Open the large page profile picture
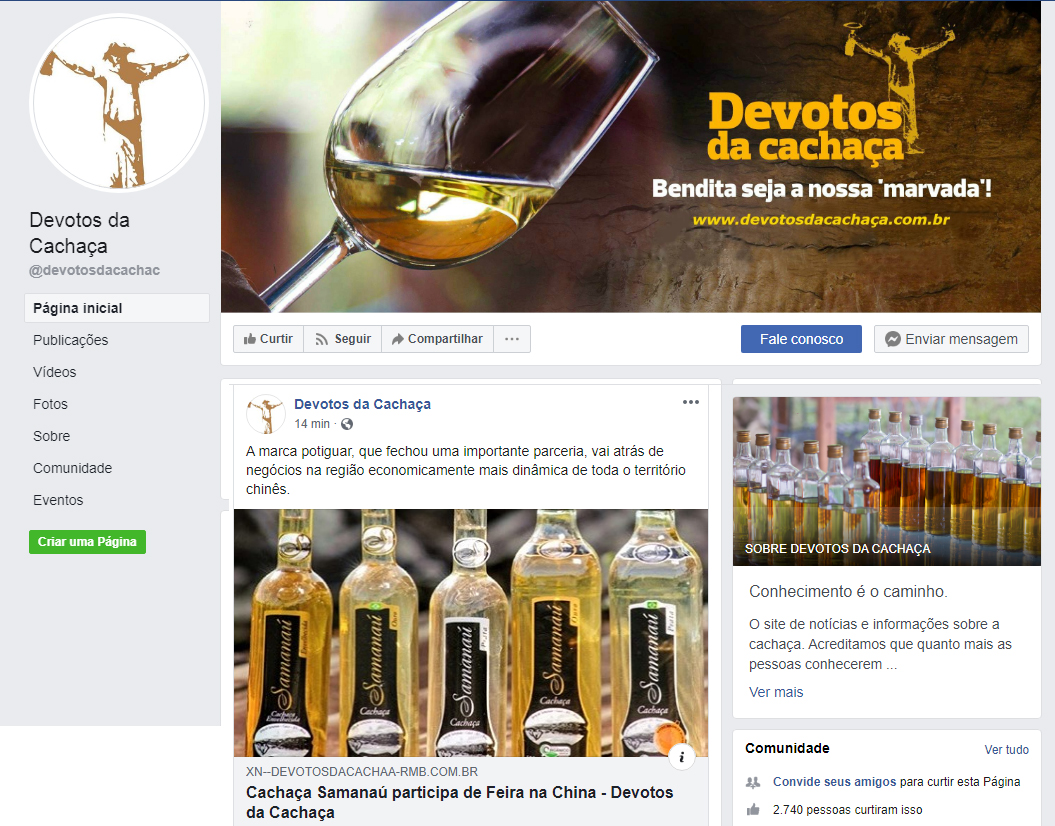 coord(119,104)
